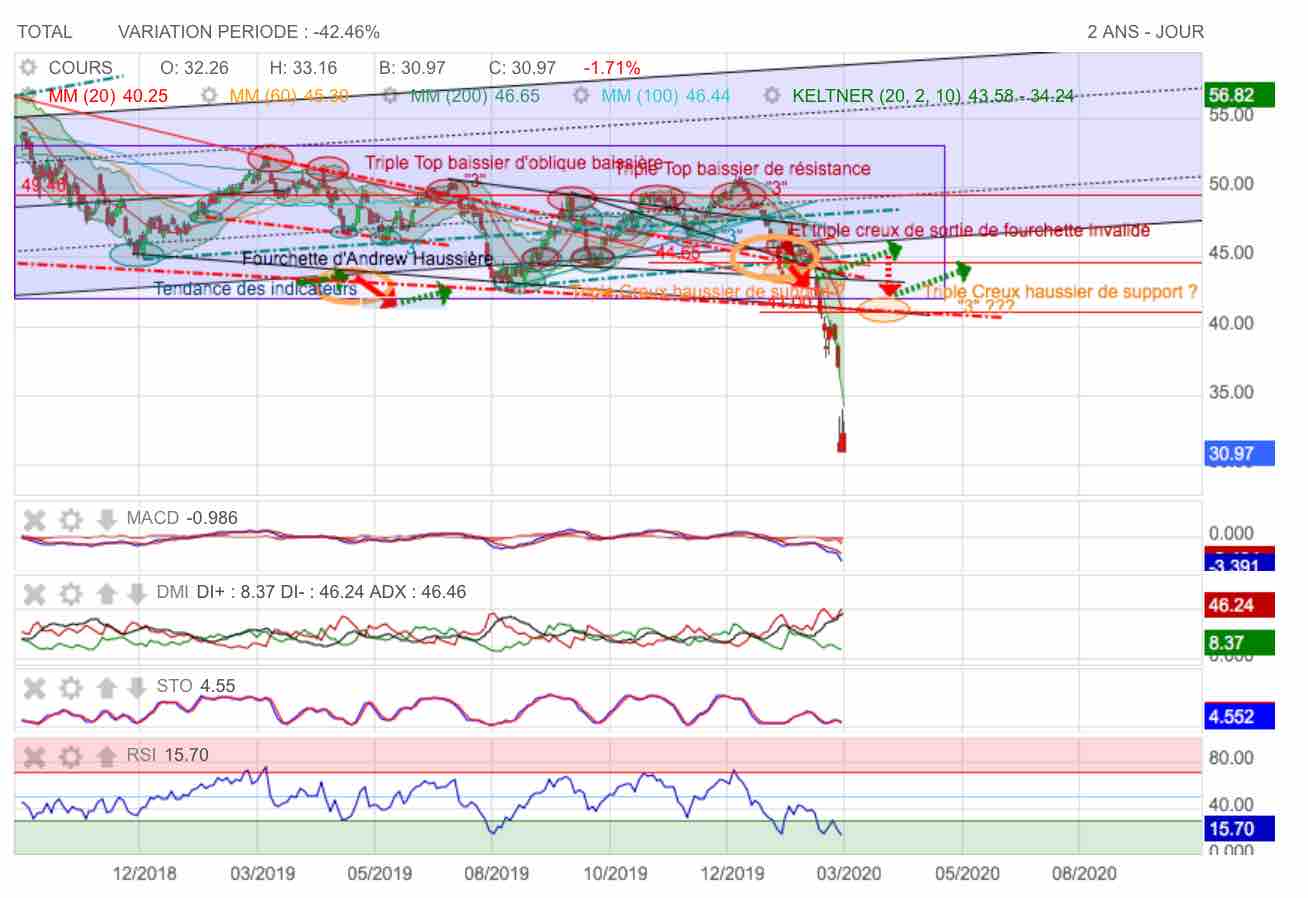Open the DMI settings gear
The height and width of the screenshot is (898, 1308).
(x=70, y=593)
